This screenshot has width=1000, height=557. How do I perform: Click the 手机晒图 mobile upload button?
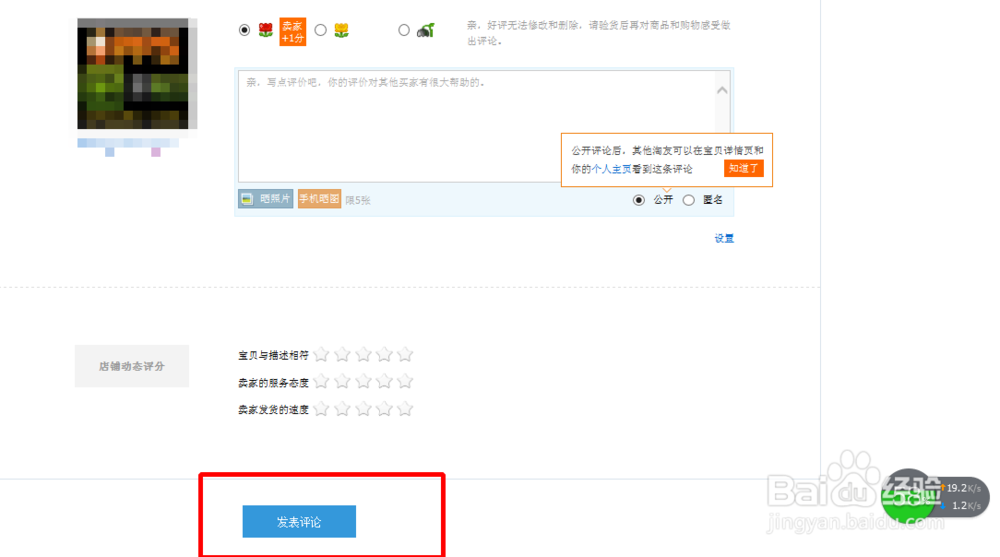320,199
